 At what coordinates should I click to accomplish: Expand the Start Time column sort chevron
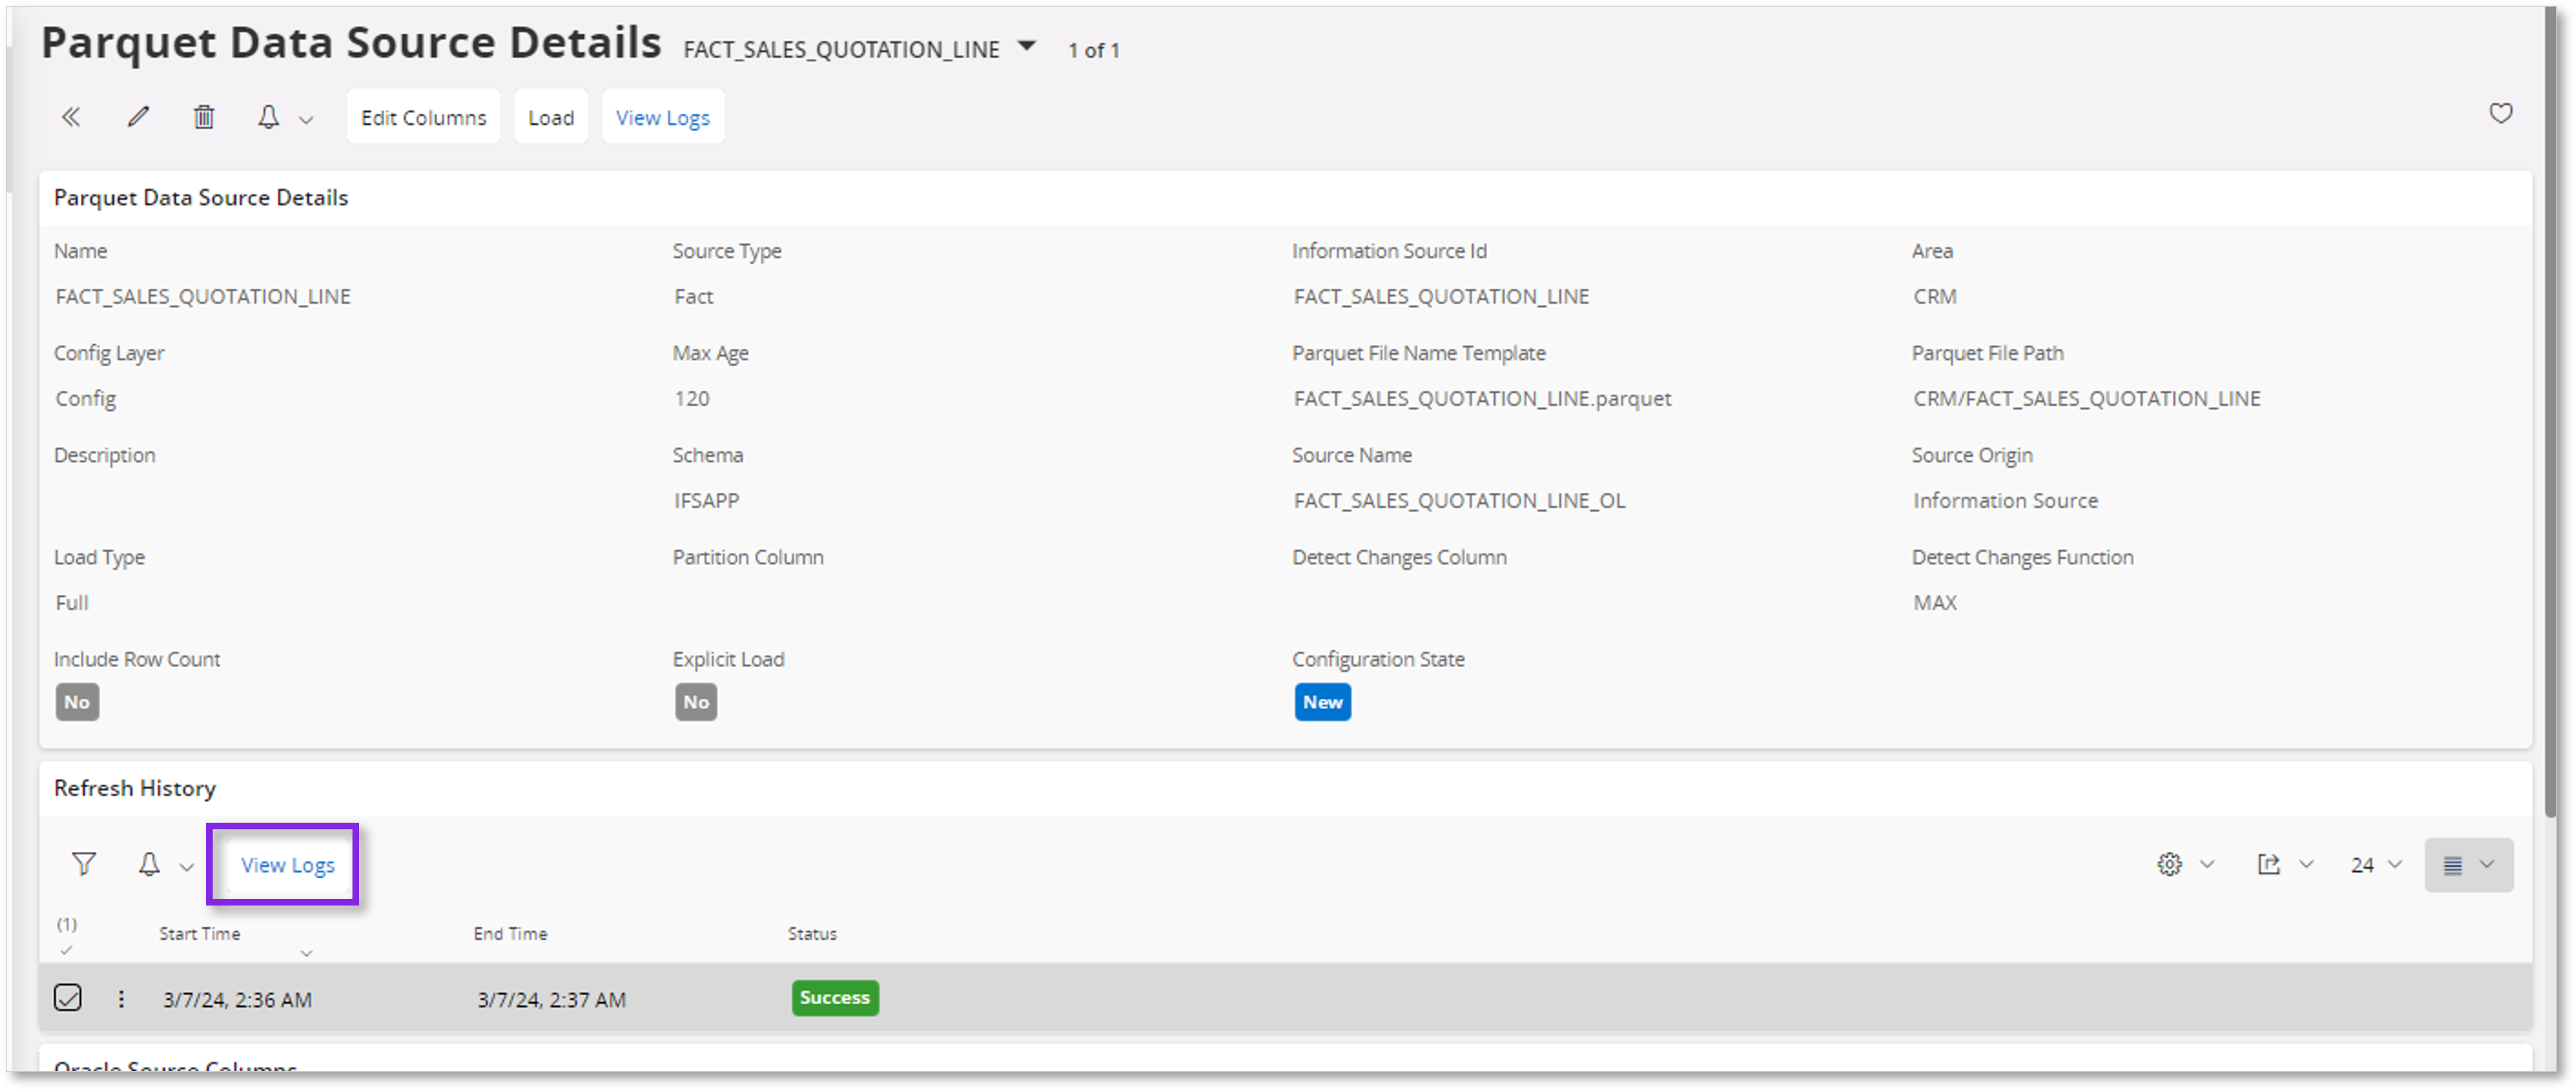tap(307, 953)
